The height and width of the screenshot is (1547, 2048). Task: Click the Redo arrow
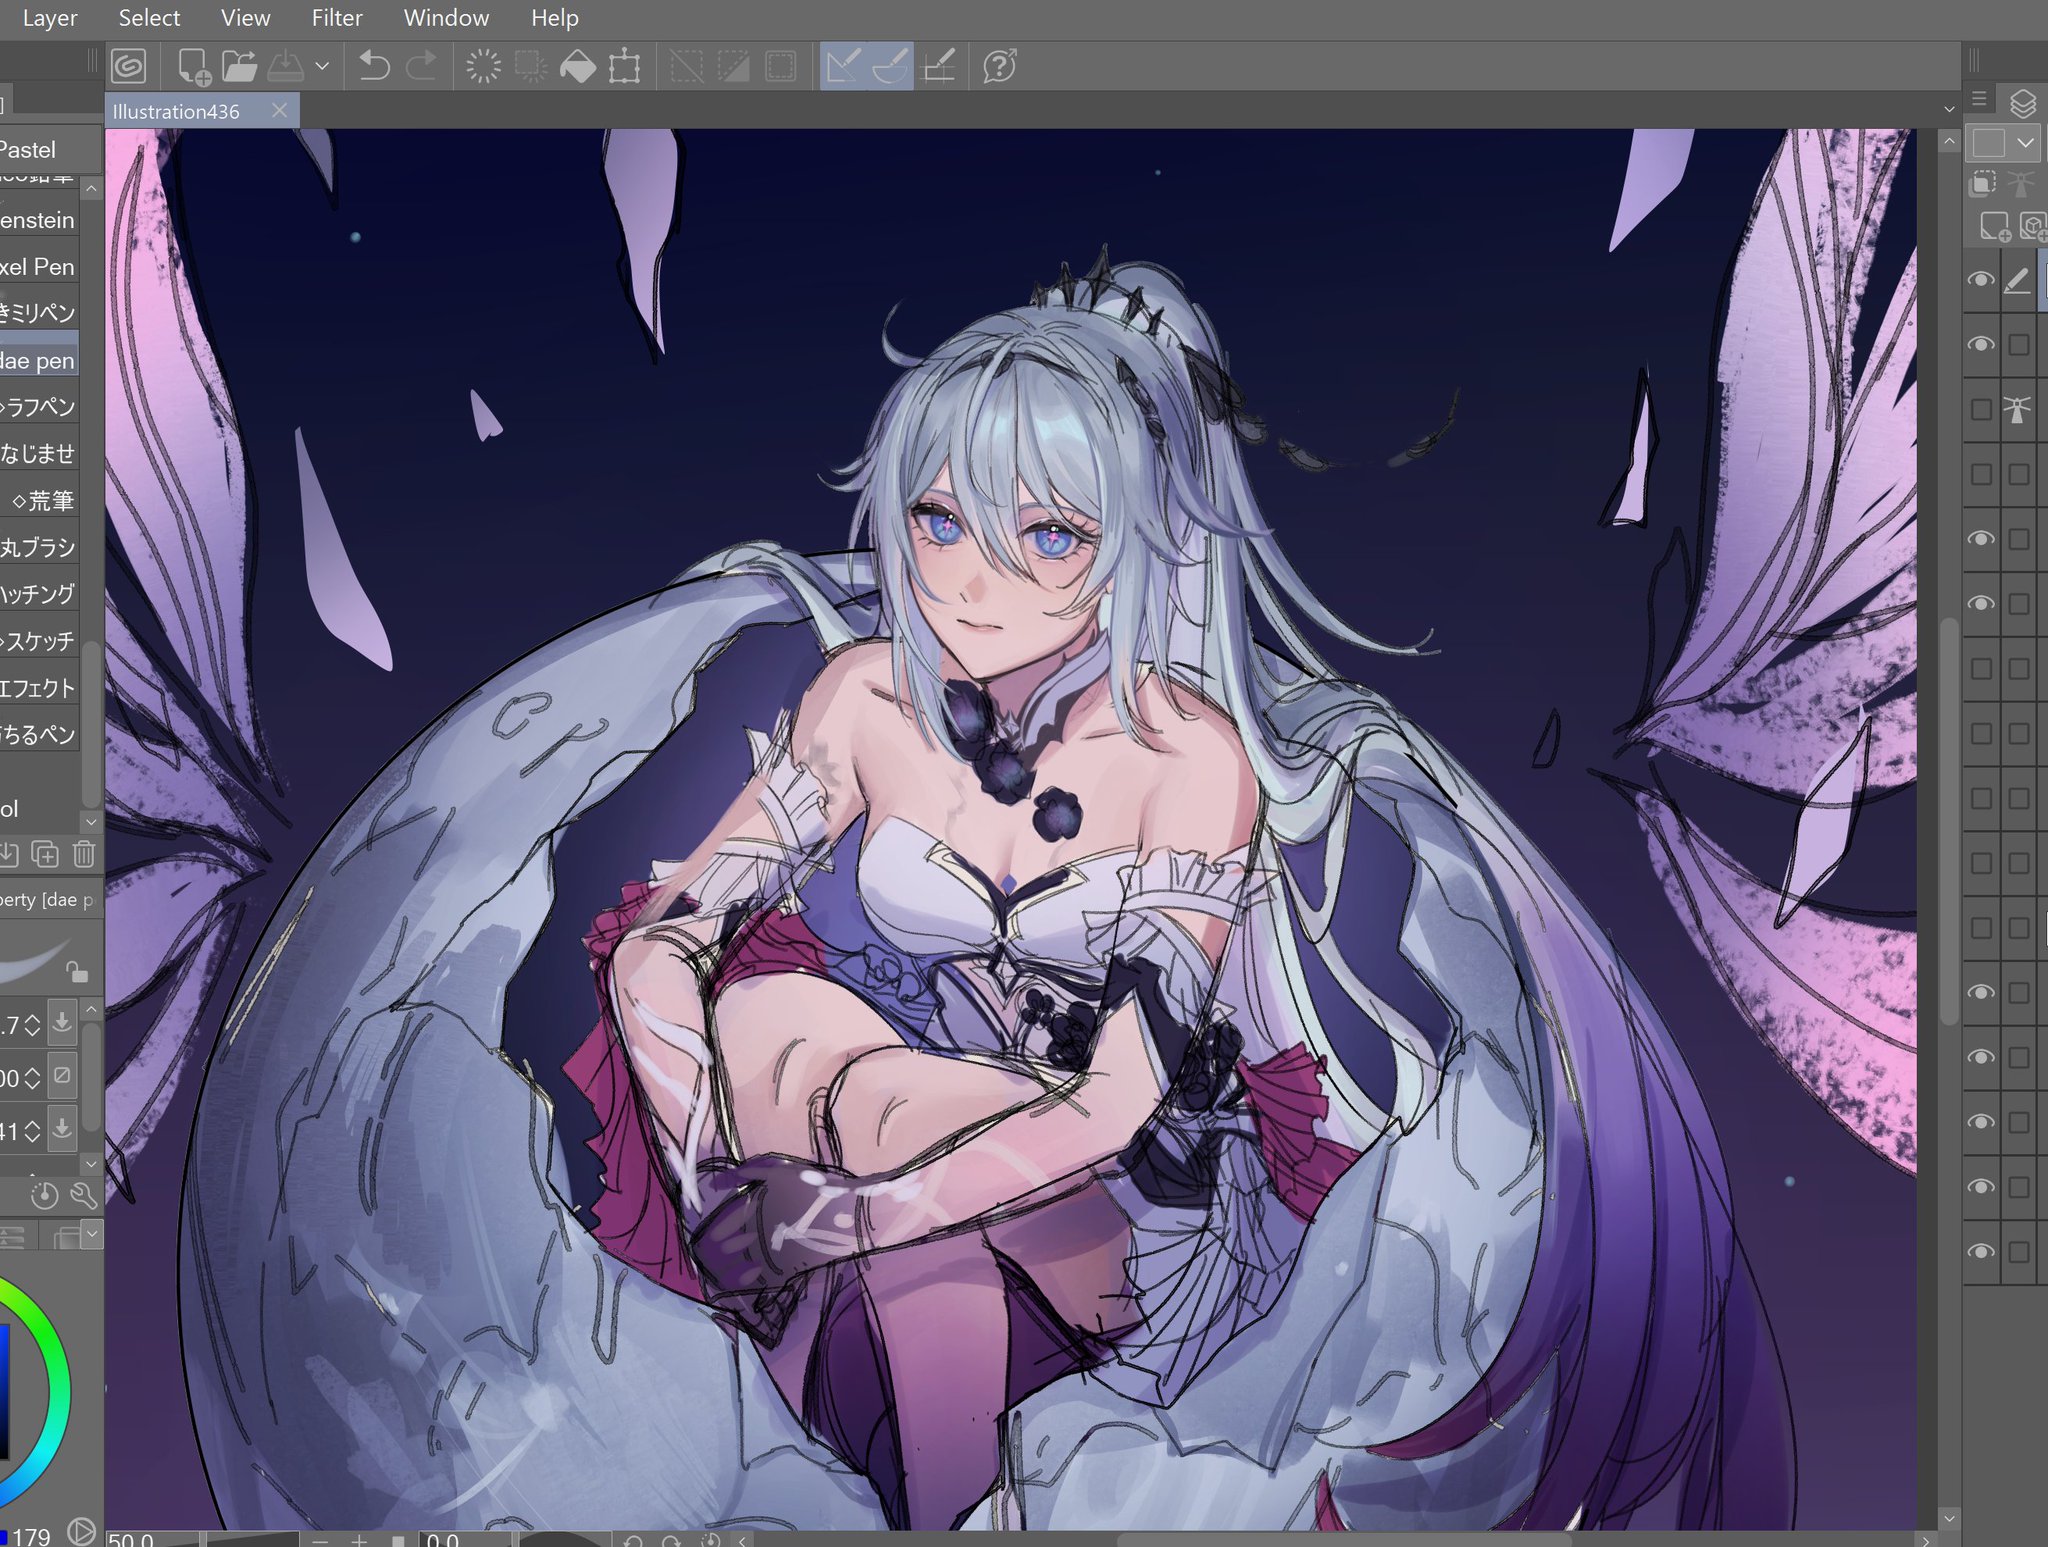(421, 67)
